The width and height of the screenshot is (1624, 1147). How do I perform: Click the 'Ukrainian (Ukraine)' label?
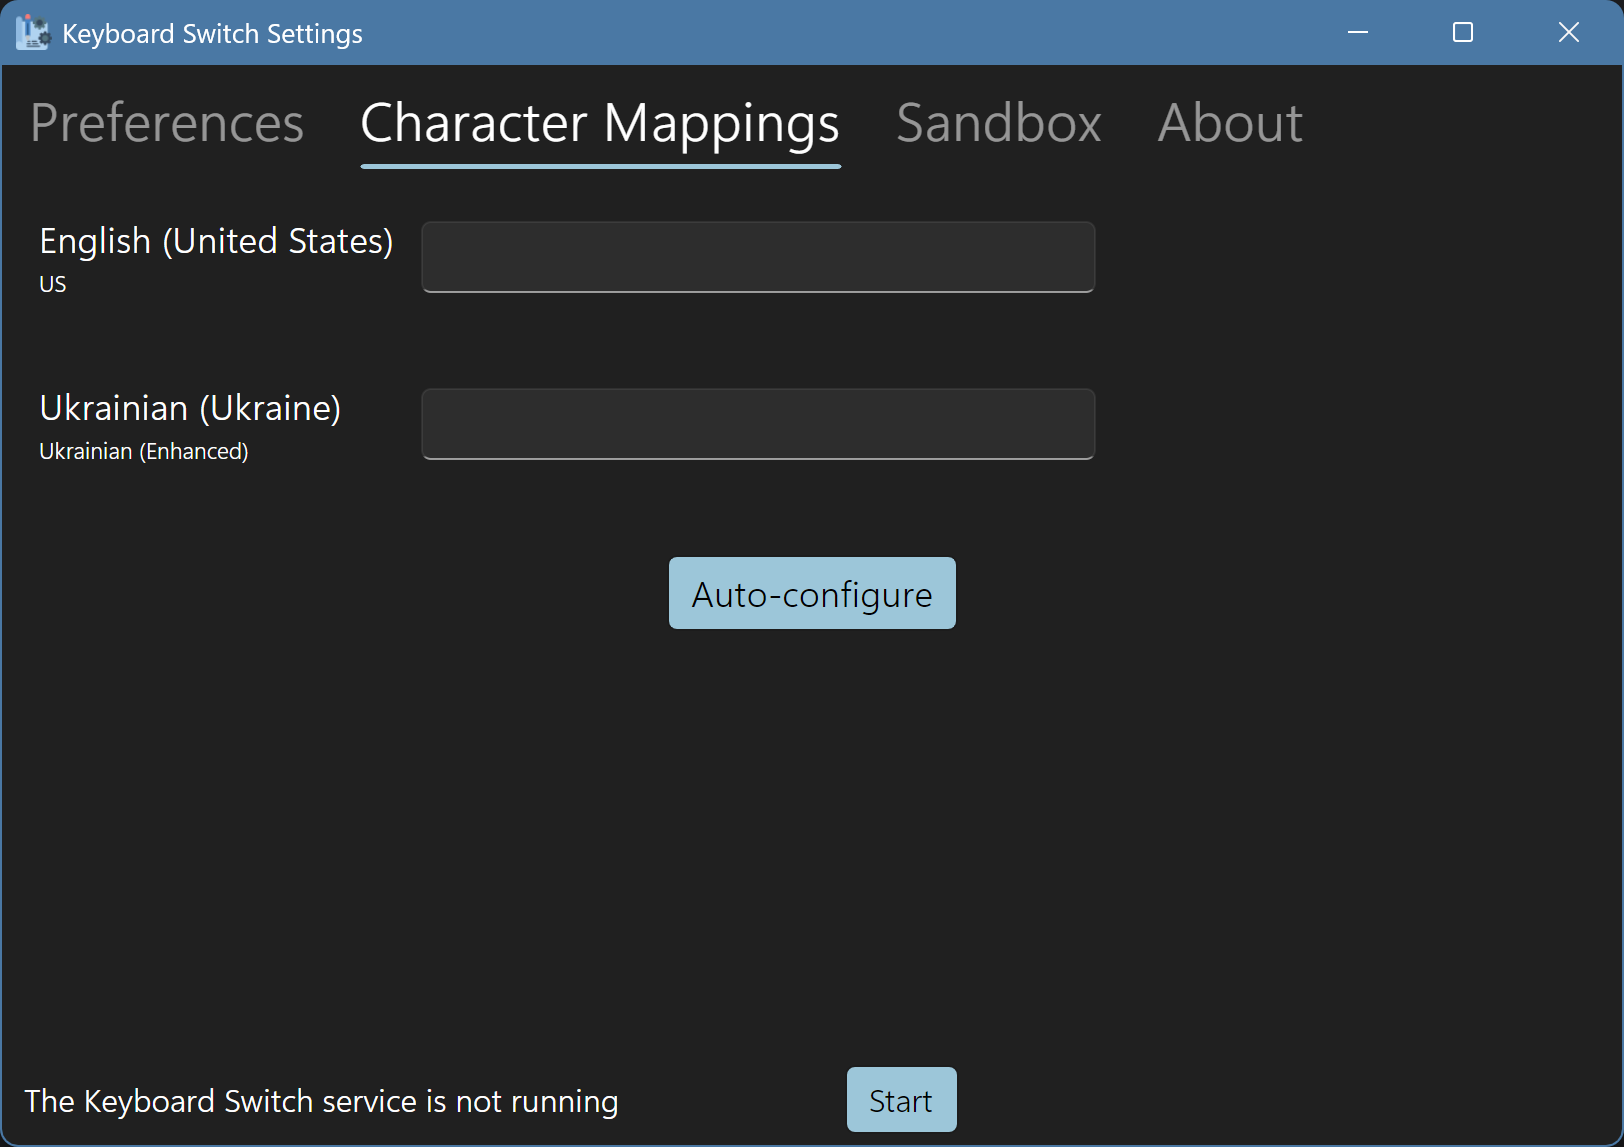point(190,409)
